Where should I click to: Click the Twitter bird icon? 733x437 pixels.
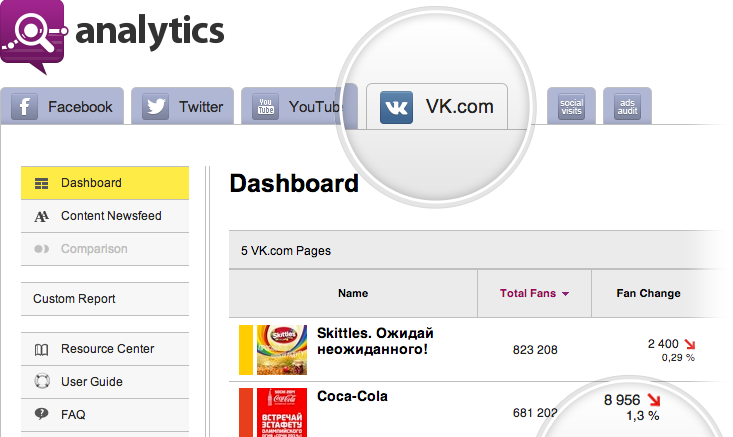[155, 107]
